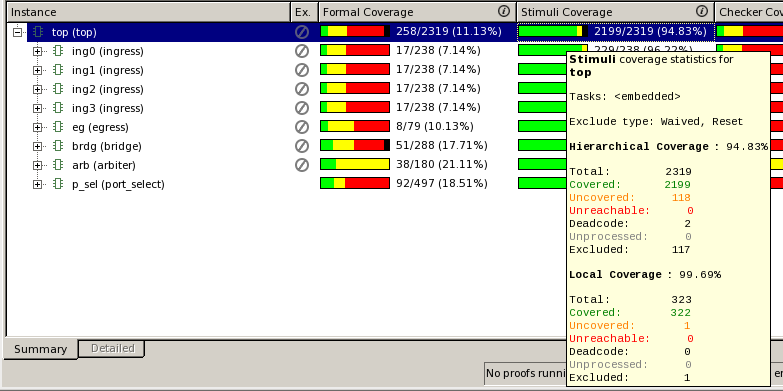Click the module icon beside eg (egress)
The image size is (783, 391).
tap(58, 127)
